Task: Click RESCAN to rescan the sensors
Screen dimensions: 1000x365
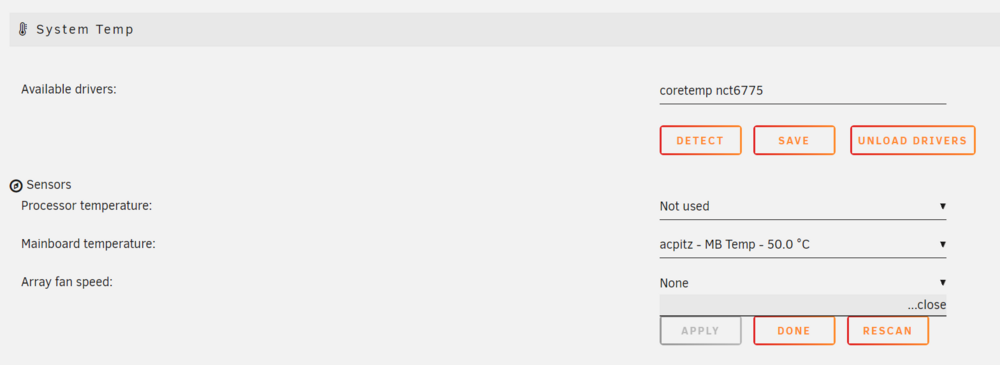Action: coord(888,331)
